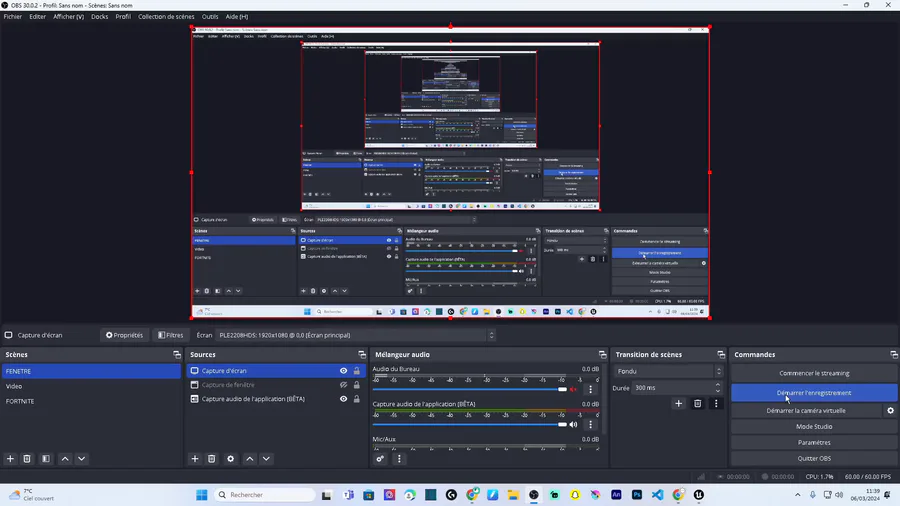Show hidden system tray icons chevron
Screen dimensions: 900x506
[x=797, y=495]
